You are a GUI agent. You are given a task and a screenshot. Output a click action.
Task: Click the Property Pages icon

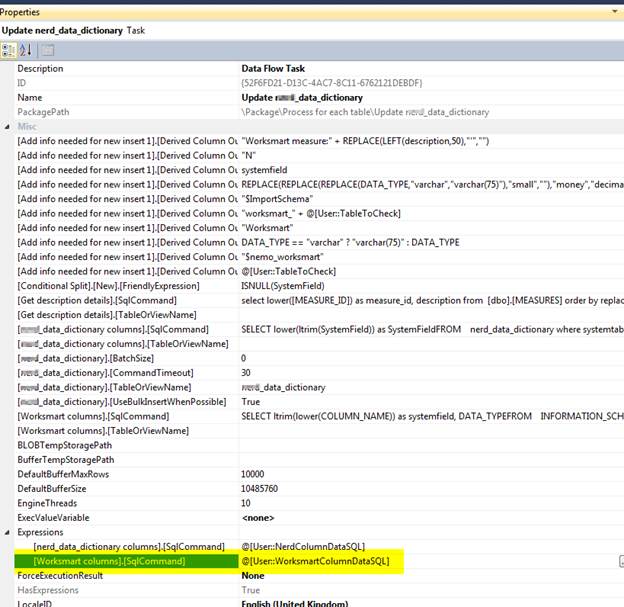click(47, 50)
